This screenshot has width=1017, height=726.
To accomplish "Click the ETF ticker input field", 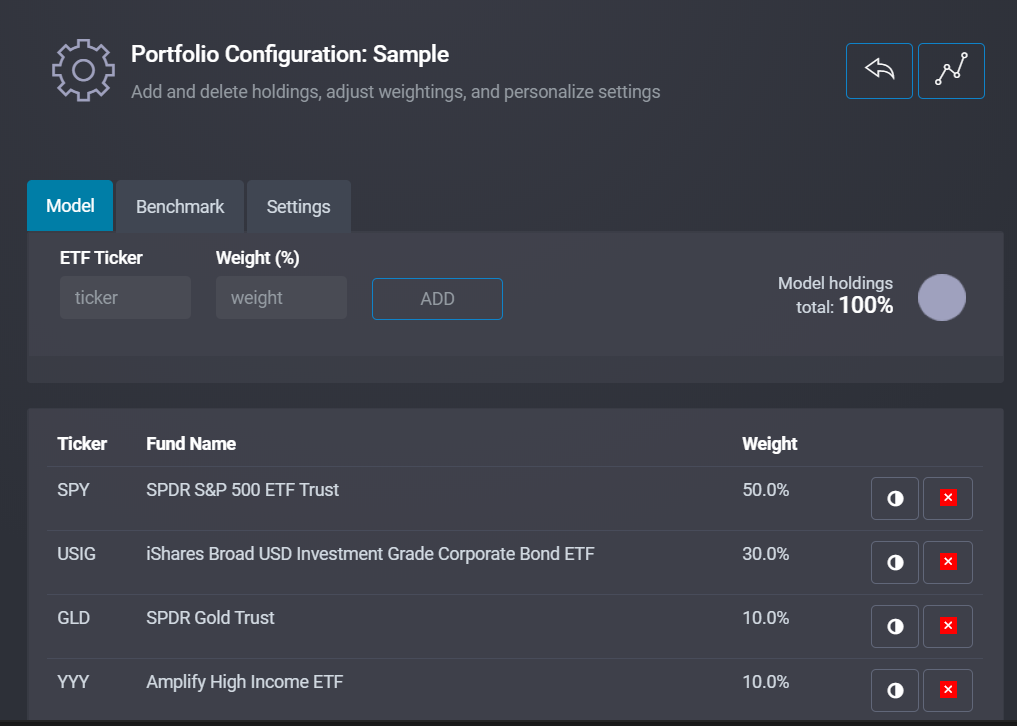I will [x=125, y=298].
